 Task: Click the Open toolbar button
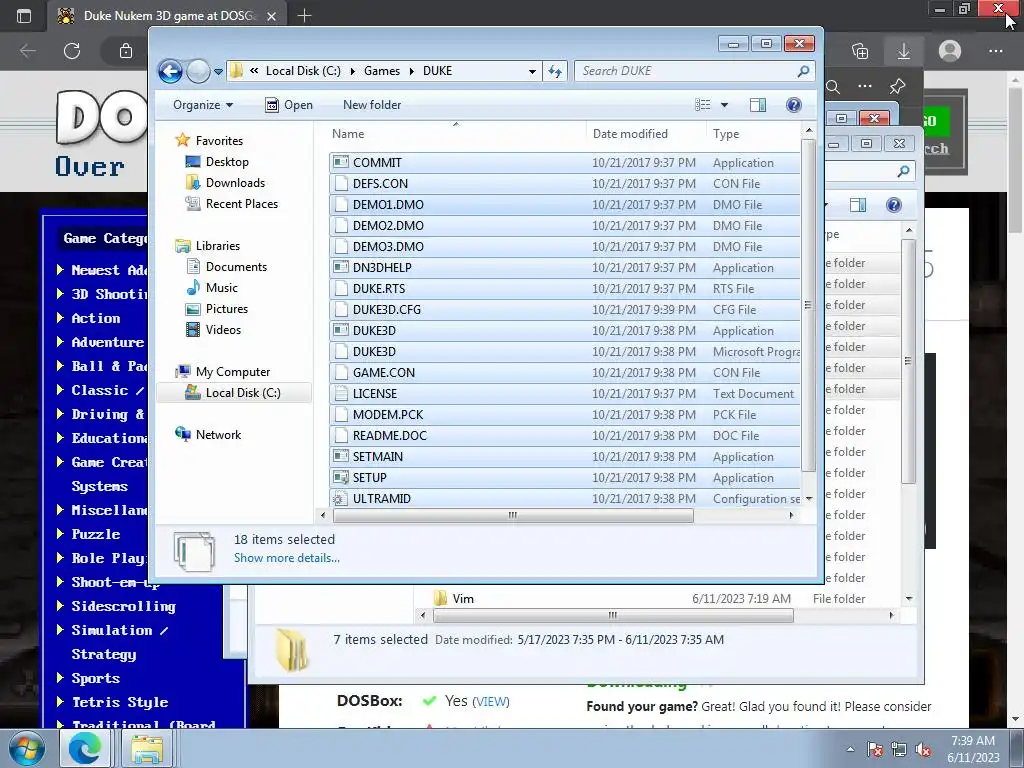289,105
